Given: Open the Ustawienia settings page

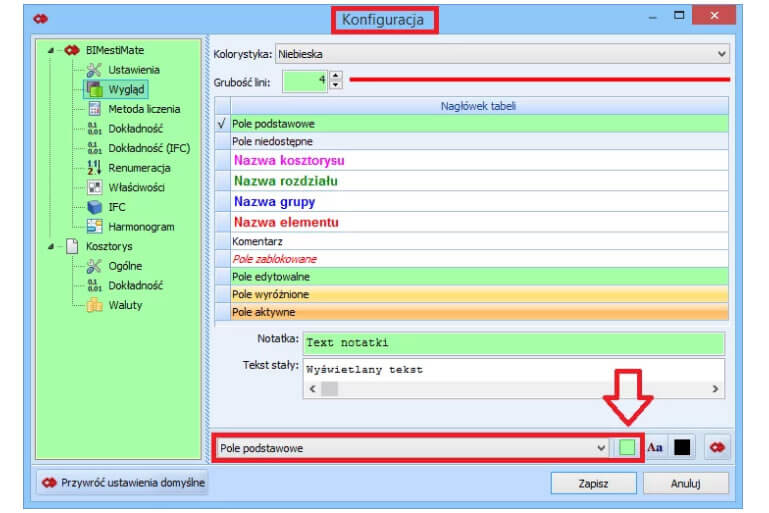Looking at the screenshot, I should click(133, 70).
